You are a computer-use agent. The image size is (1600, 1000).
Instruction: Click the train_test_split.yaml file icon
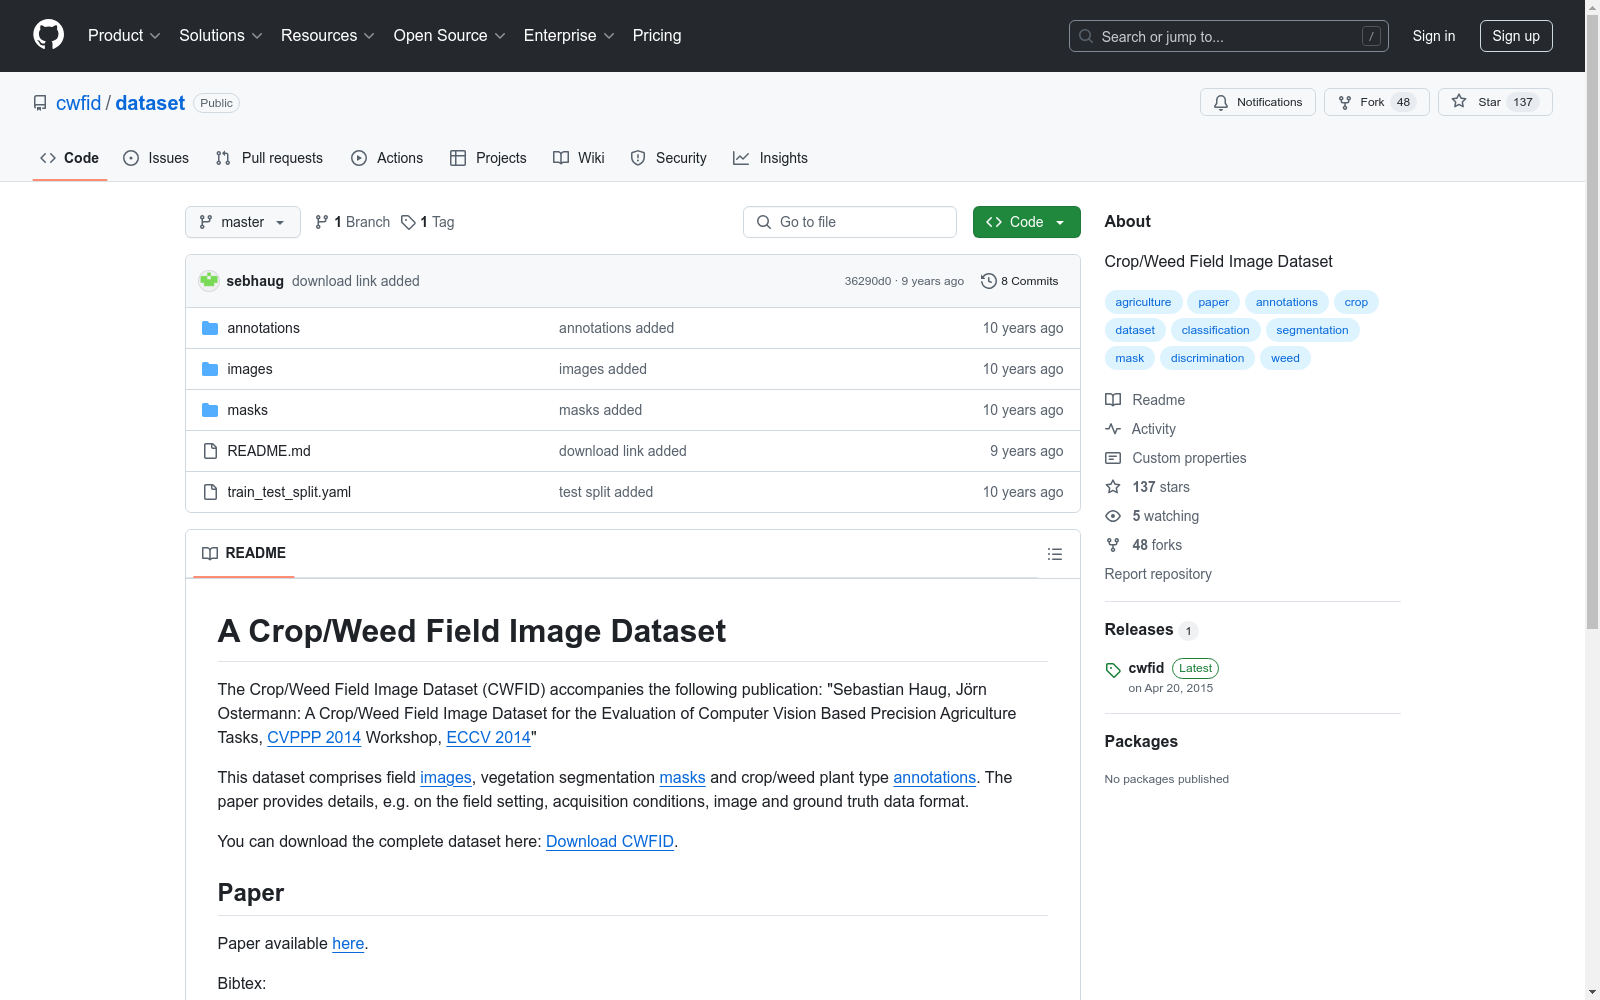pyautogui.click(x=210, y=492)
